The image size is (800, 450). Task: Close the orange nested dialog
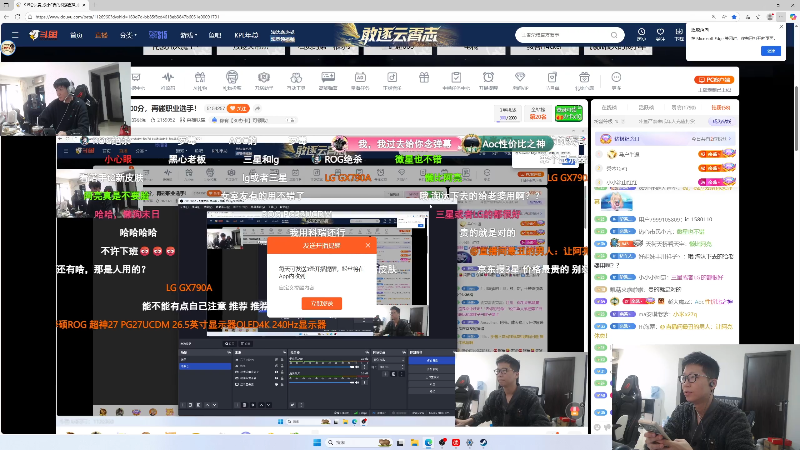click(x=368, y=245)
